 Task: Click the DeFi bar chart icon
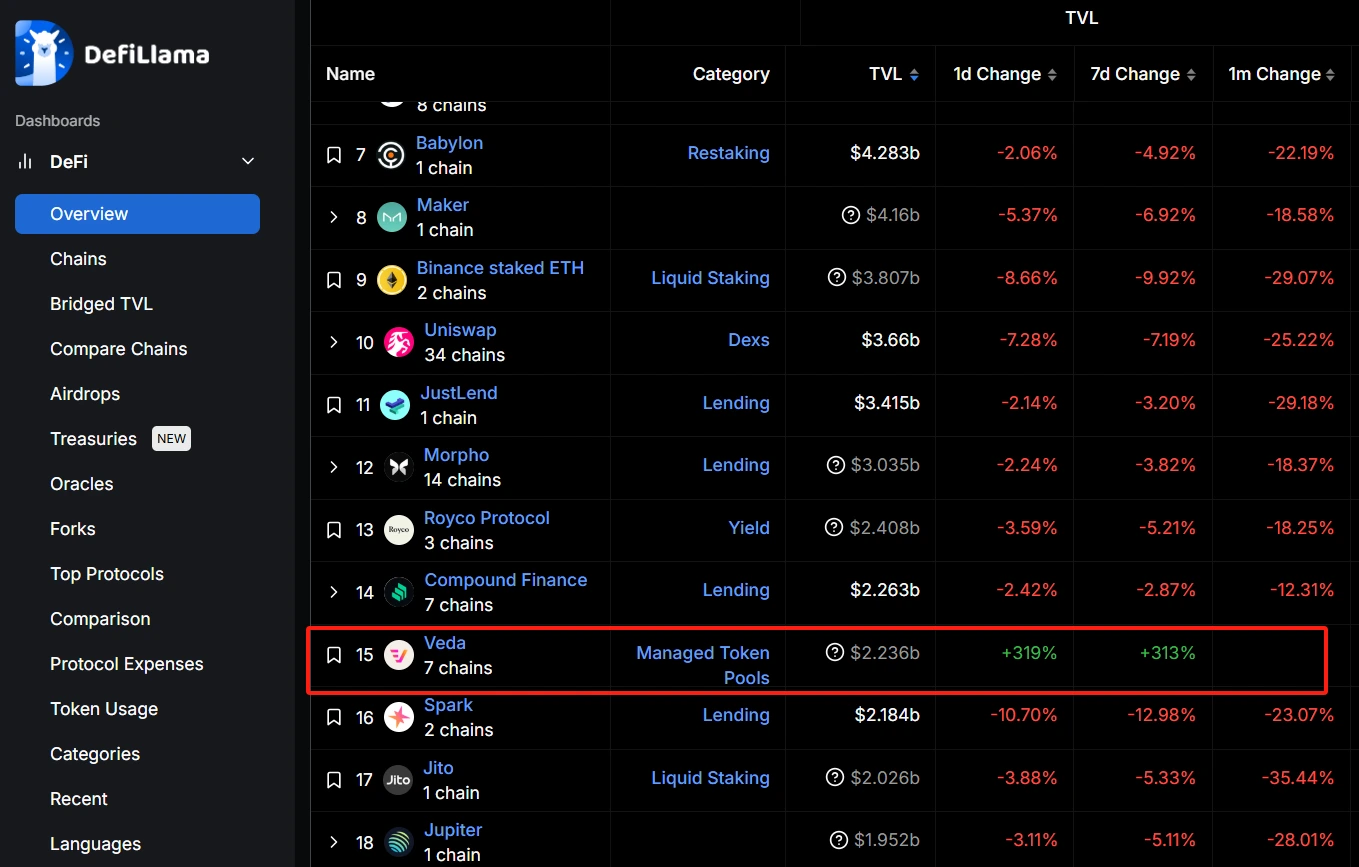(x=26, y=162)
